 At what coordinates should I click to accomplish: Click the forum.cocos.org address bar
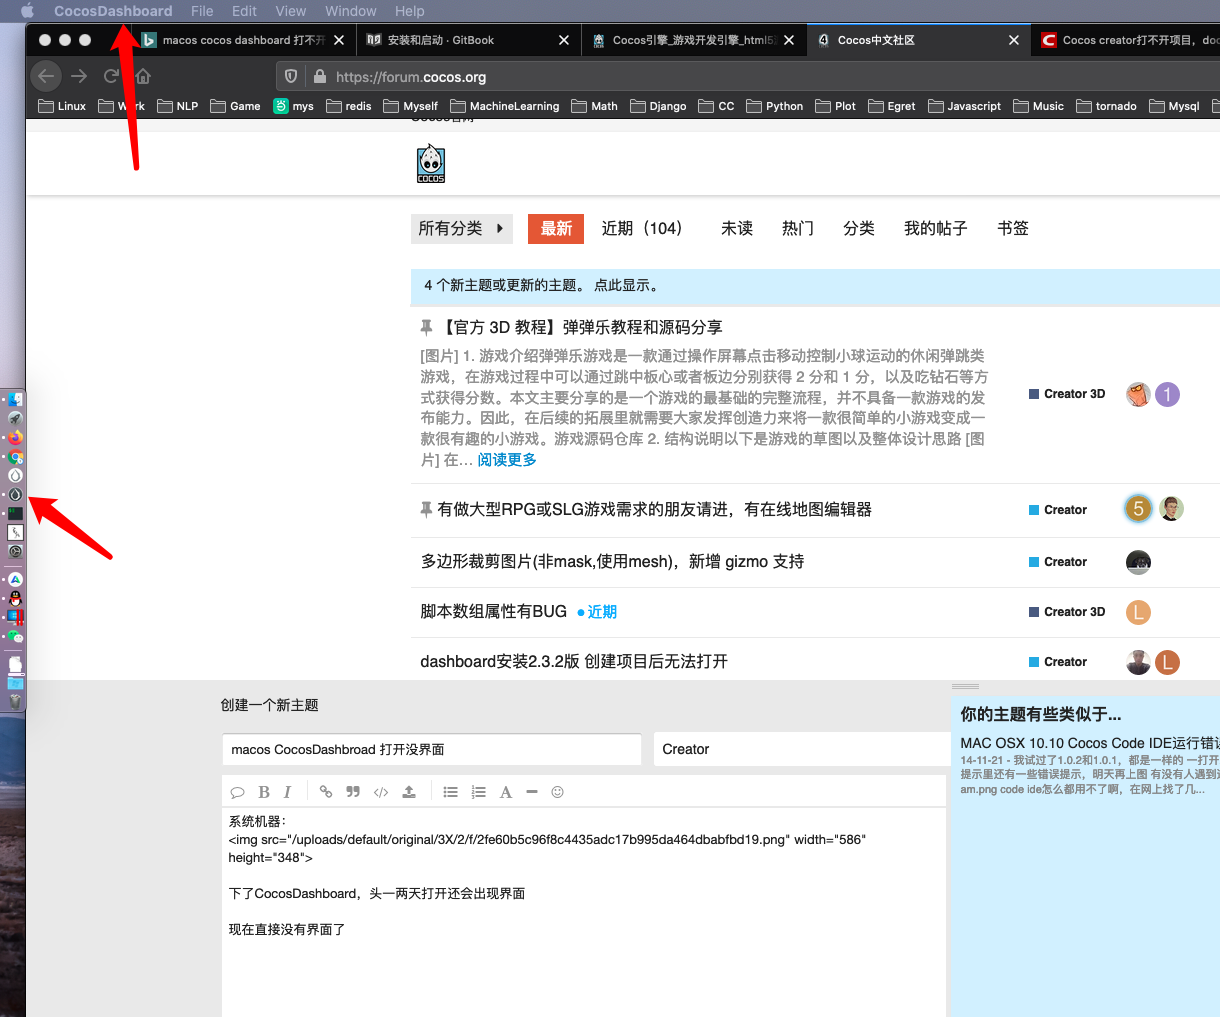(748, 77)
